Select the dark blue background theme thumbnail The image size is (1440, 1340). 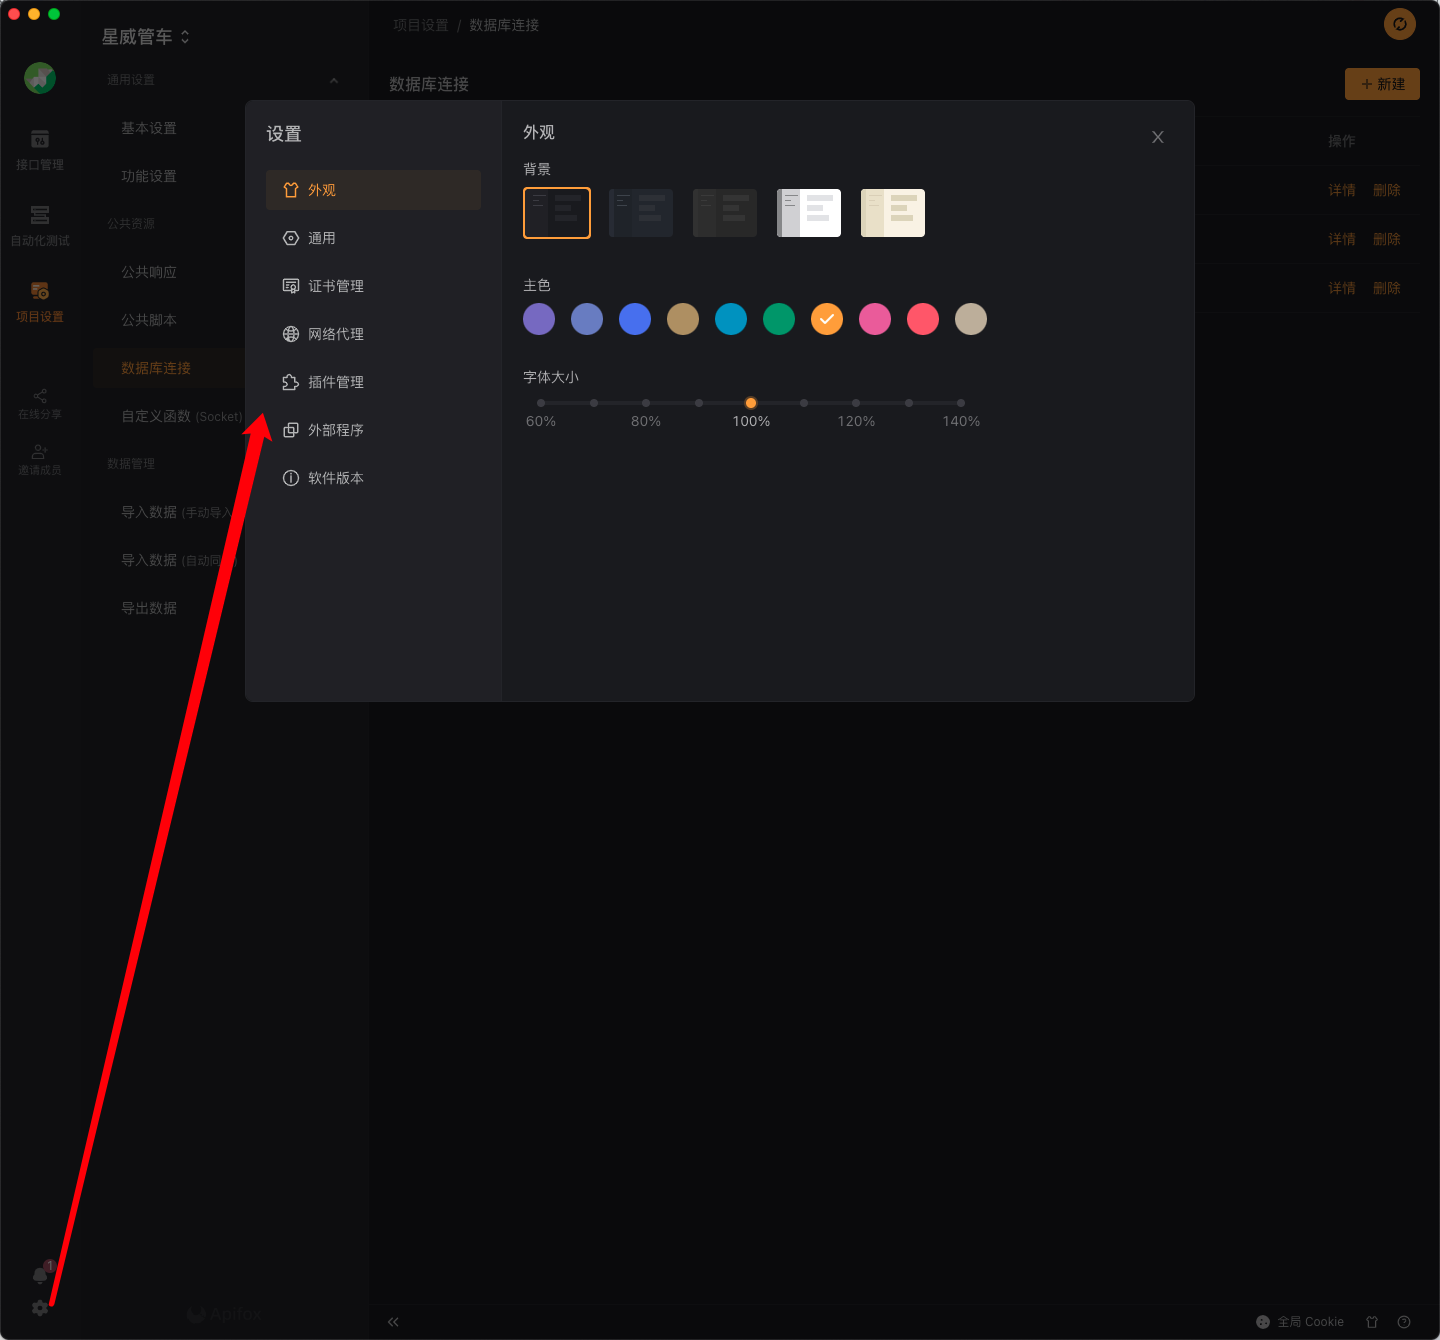pos(641,213)
